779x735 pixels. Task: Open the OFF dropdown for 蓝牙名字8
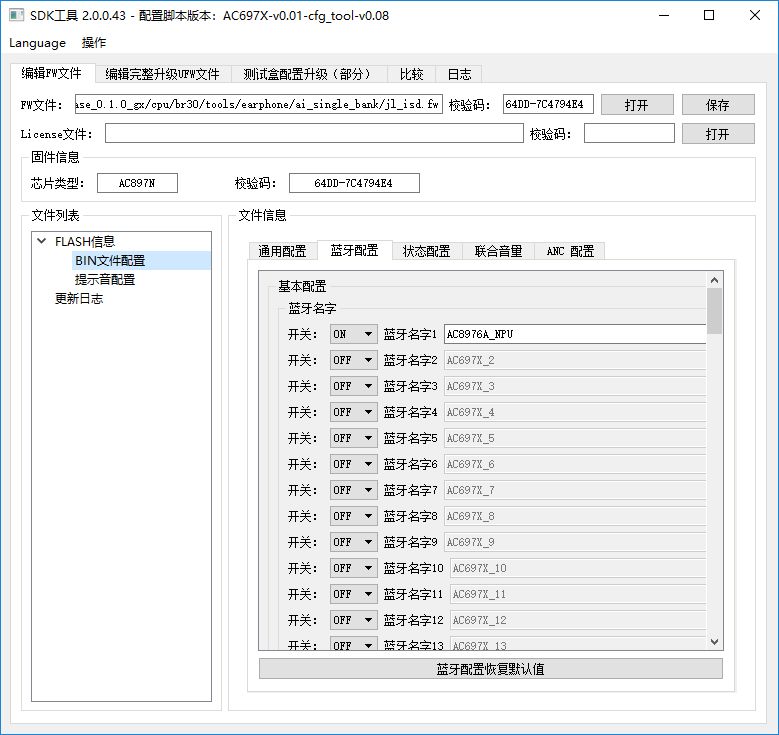(354, 516)
